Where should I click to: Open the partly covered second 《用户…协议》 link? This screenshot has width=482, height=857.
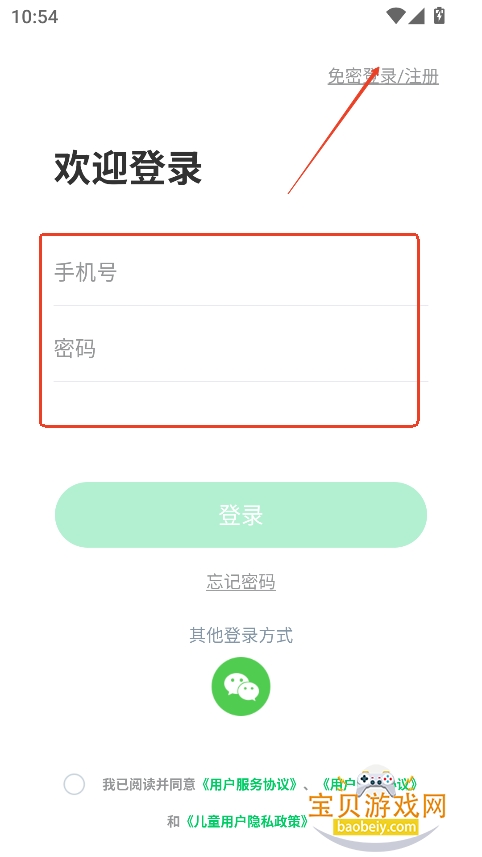point(369,784)
